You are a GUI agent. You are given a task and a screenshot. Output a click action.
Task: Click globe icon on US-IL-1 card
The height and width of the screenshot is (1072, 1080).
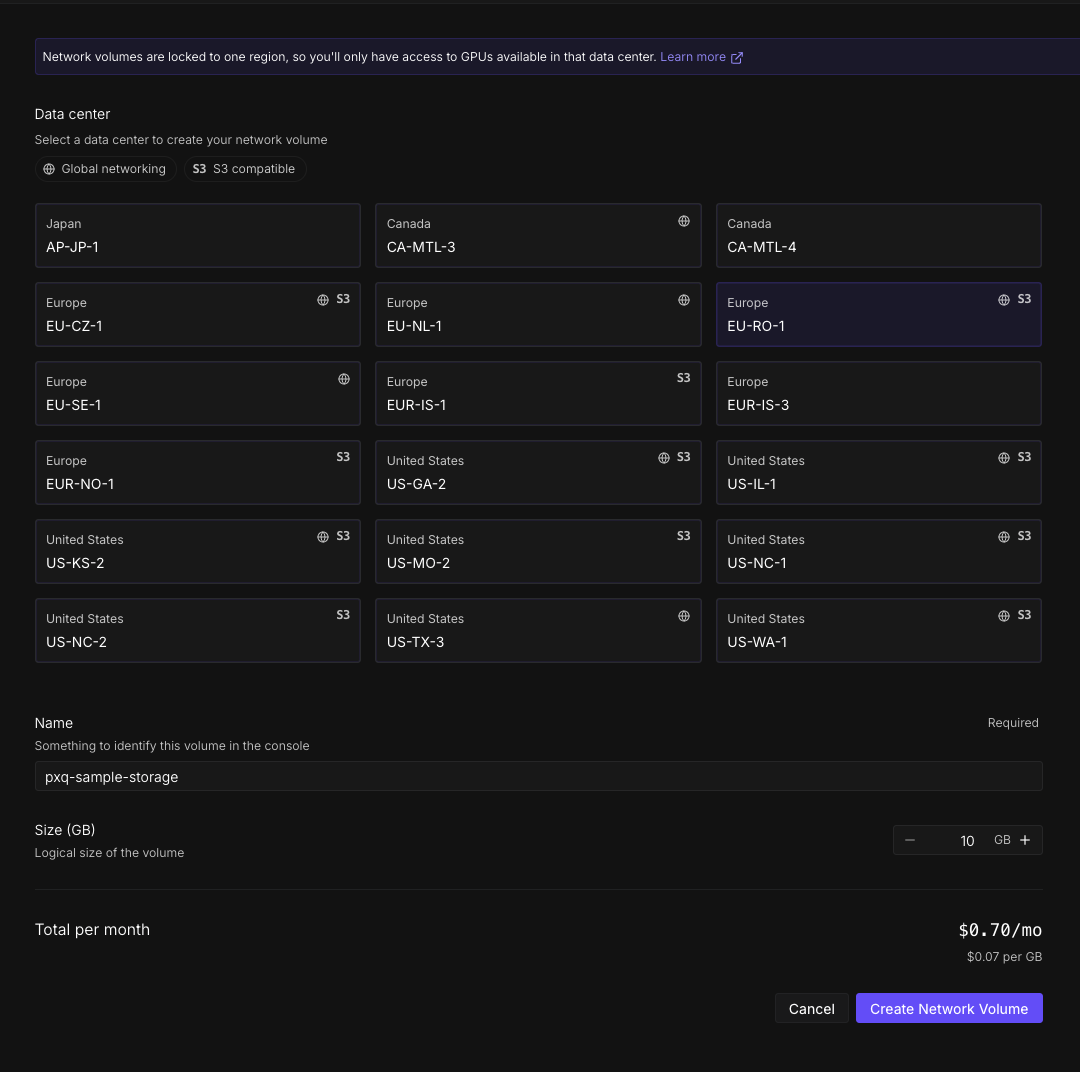pos(1004,458)
